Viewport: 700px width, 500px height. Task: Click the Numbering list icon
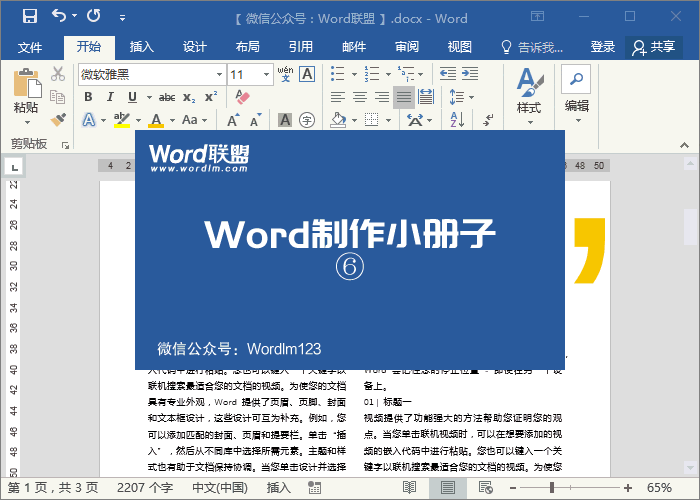371,74
